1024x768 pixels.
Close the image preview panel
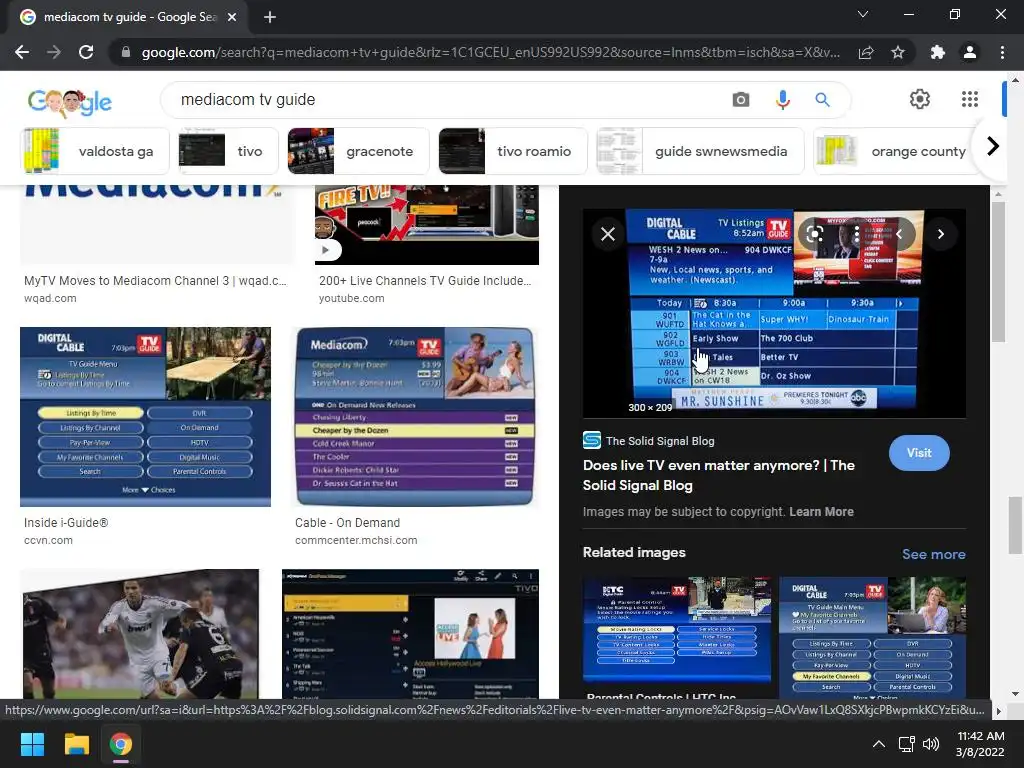(608, 234)
